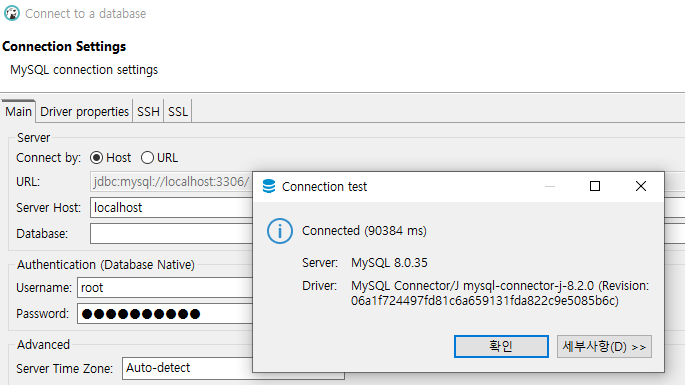
Task: Expand details with 세부사항(D) >> button
Action: (604, 347)
